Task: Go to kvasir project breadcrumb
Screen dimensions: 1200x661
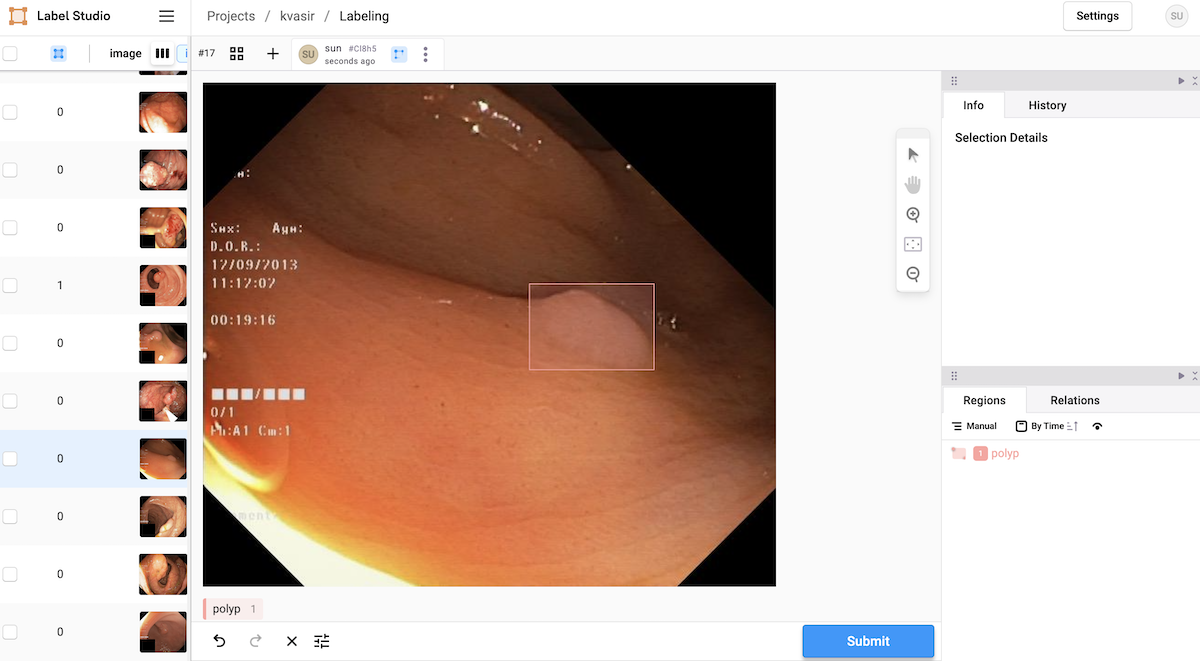Action: [297, 16]
